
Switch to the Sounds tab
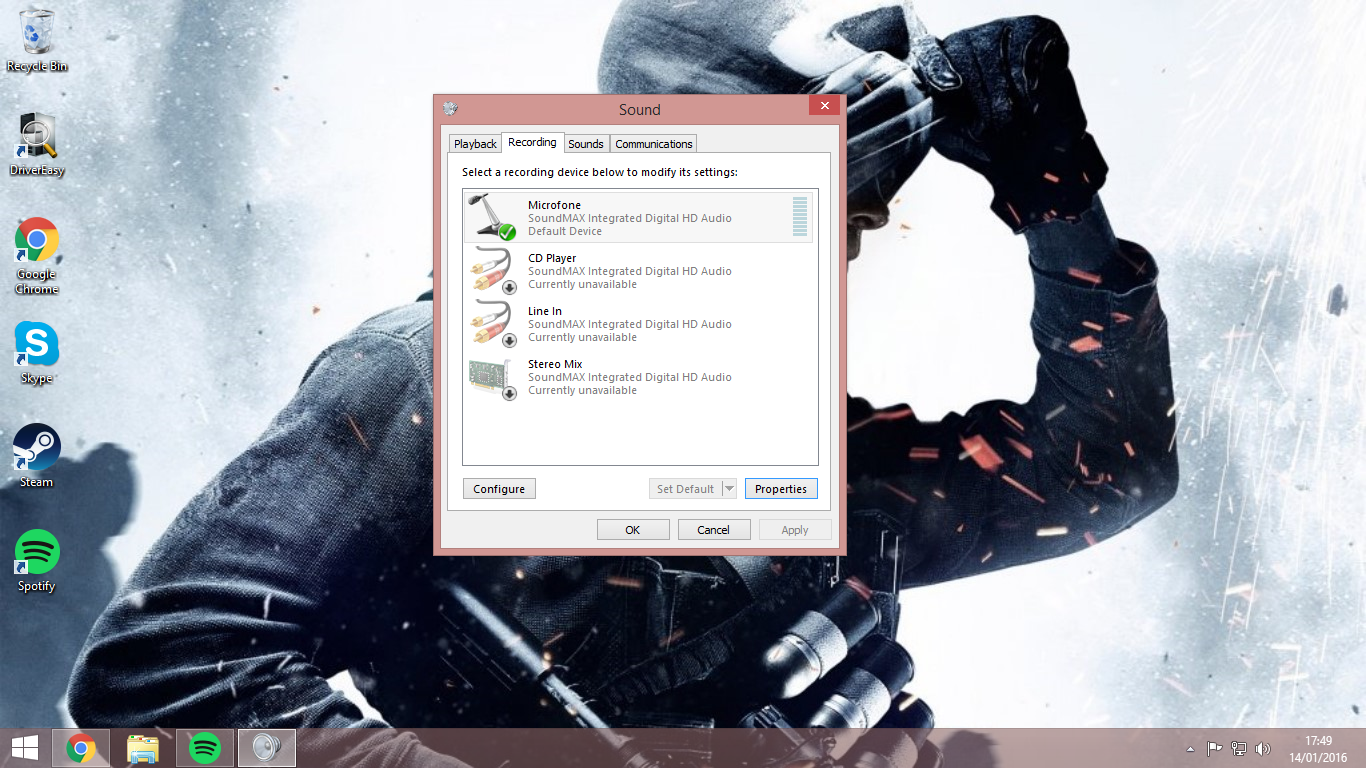[x=586, y=144]
